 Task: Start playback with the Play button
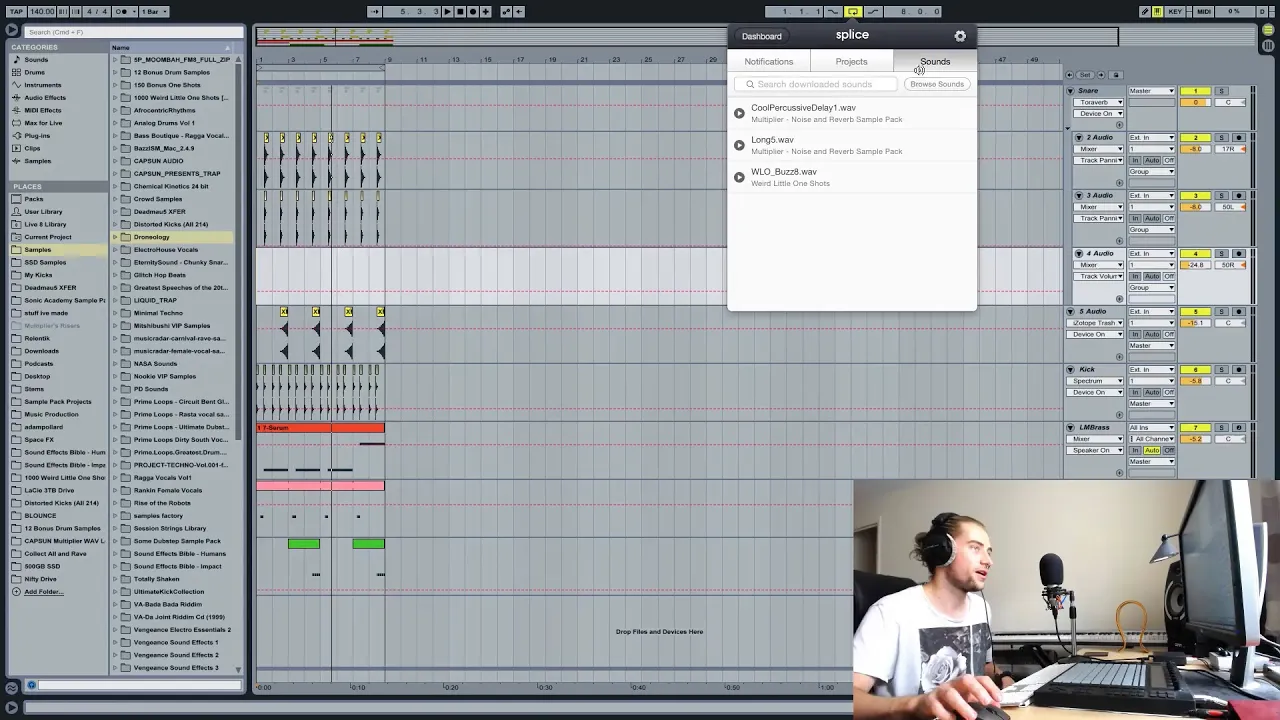coord(447,11)
